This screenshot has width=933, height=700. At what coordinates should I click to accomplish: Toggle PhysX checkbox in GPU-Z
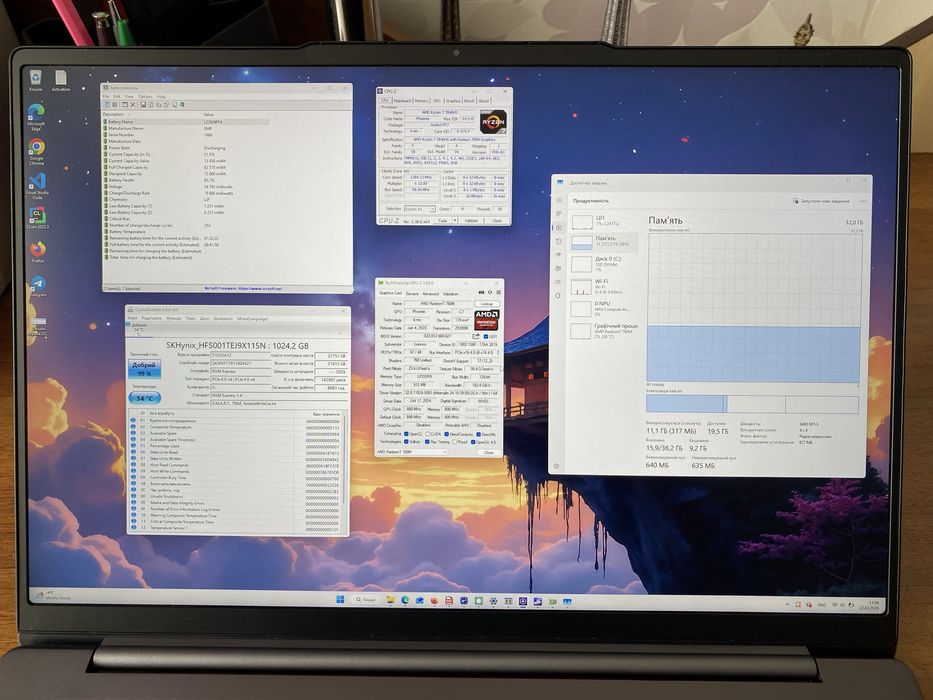click(x=454, y=442)
